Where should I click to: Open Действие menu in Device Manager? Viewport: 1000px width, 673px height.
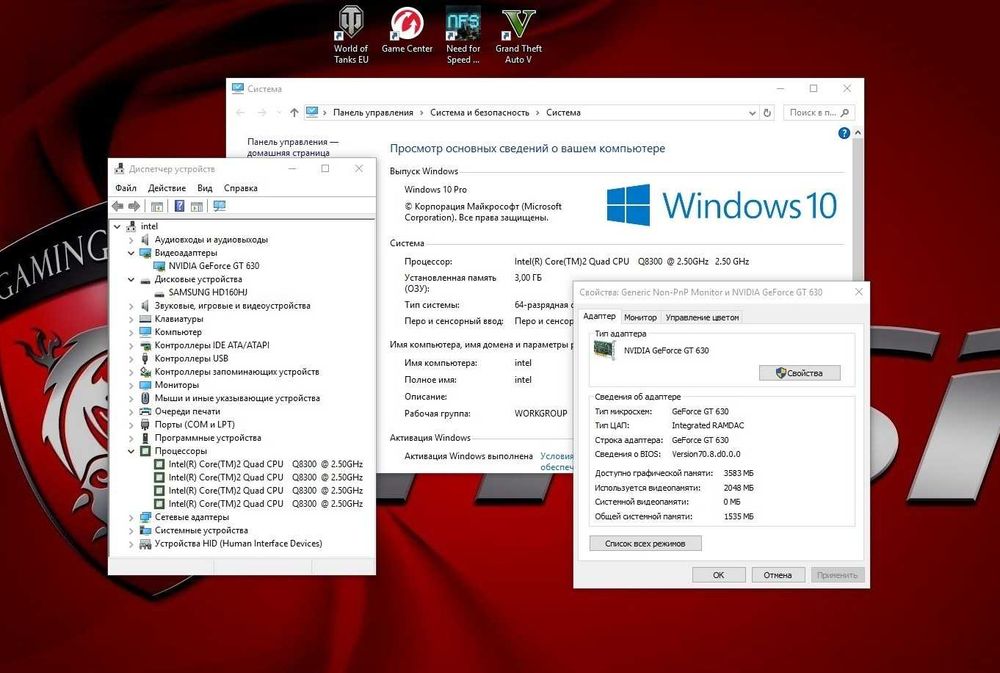(x=166, y=188)
